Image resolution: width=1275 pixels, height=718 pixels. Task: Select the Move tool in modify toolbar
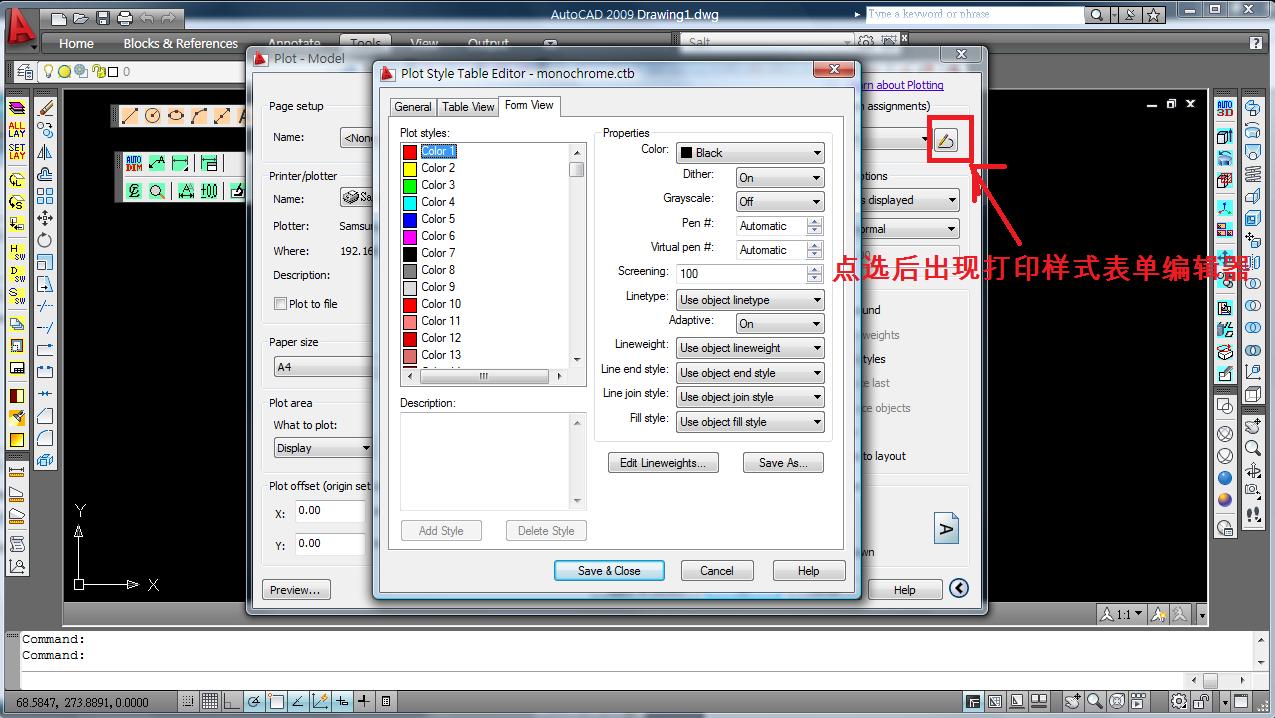pyautogui.click(x=45, y=218)
